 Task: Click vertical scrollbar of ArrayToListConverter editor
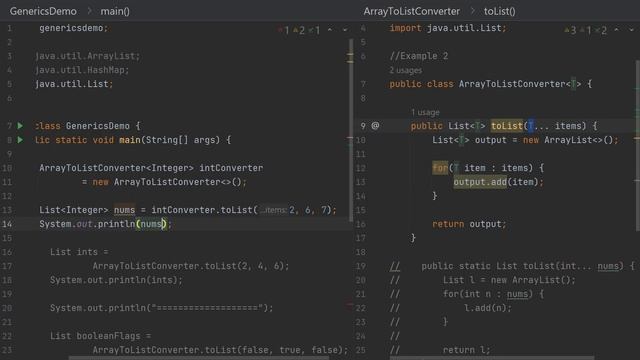click(x=638, y=145)
